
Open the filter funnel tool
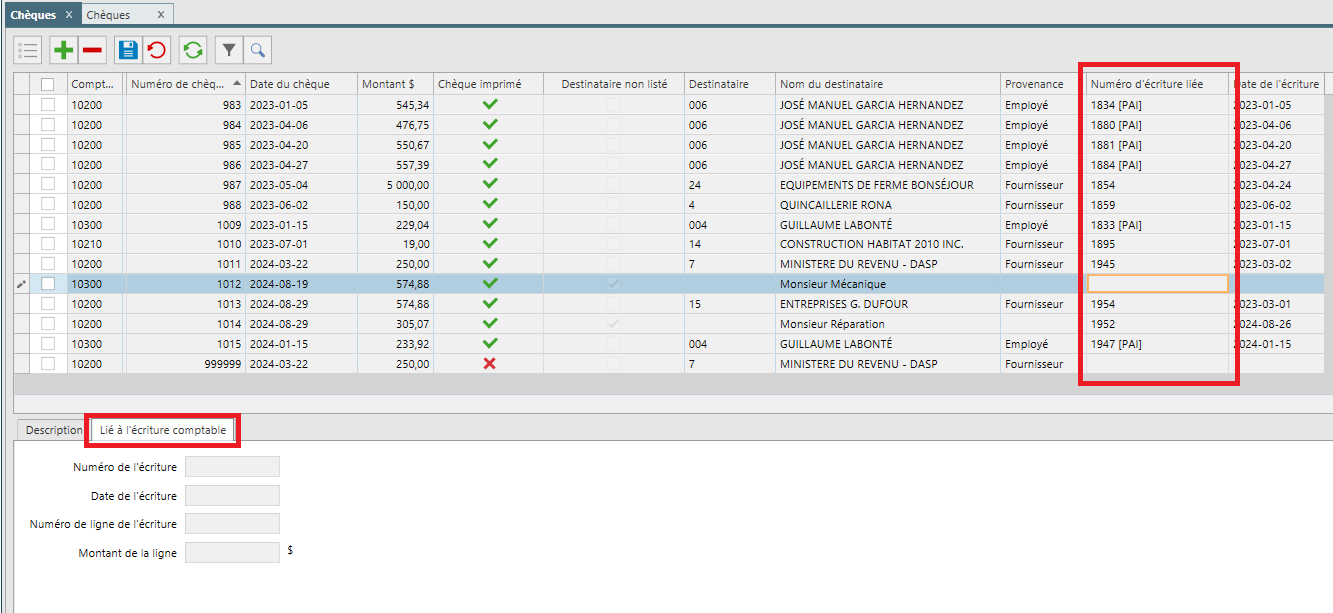coord(229,50)
